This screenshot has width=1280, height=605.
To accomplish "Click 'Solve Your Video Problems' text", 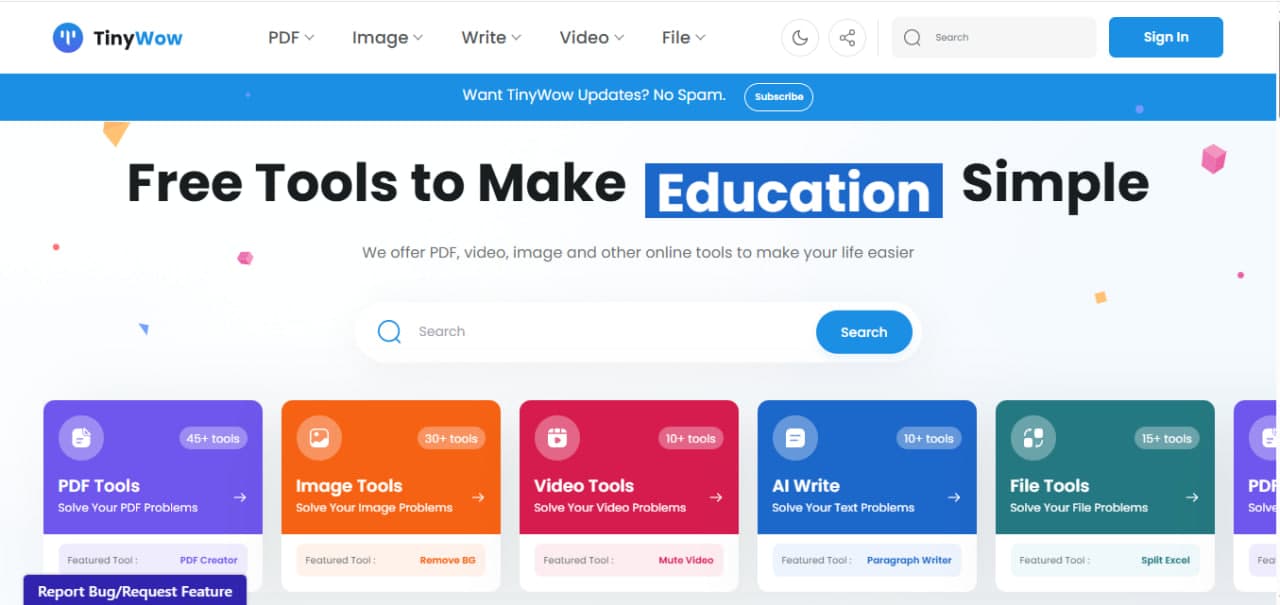I will 610,508.
